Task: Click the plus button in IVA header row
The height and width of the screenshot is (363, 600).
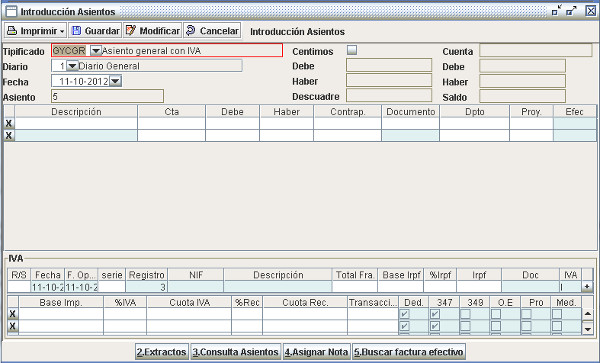Action: click(587, 286)
